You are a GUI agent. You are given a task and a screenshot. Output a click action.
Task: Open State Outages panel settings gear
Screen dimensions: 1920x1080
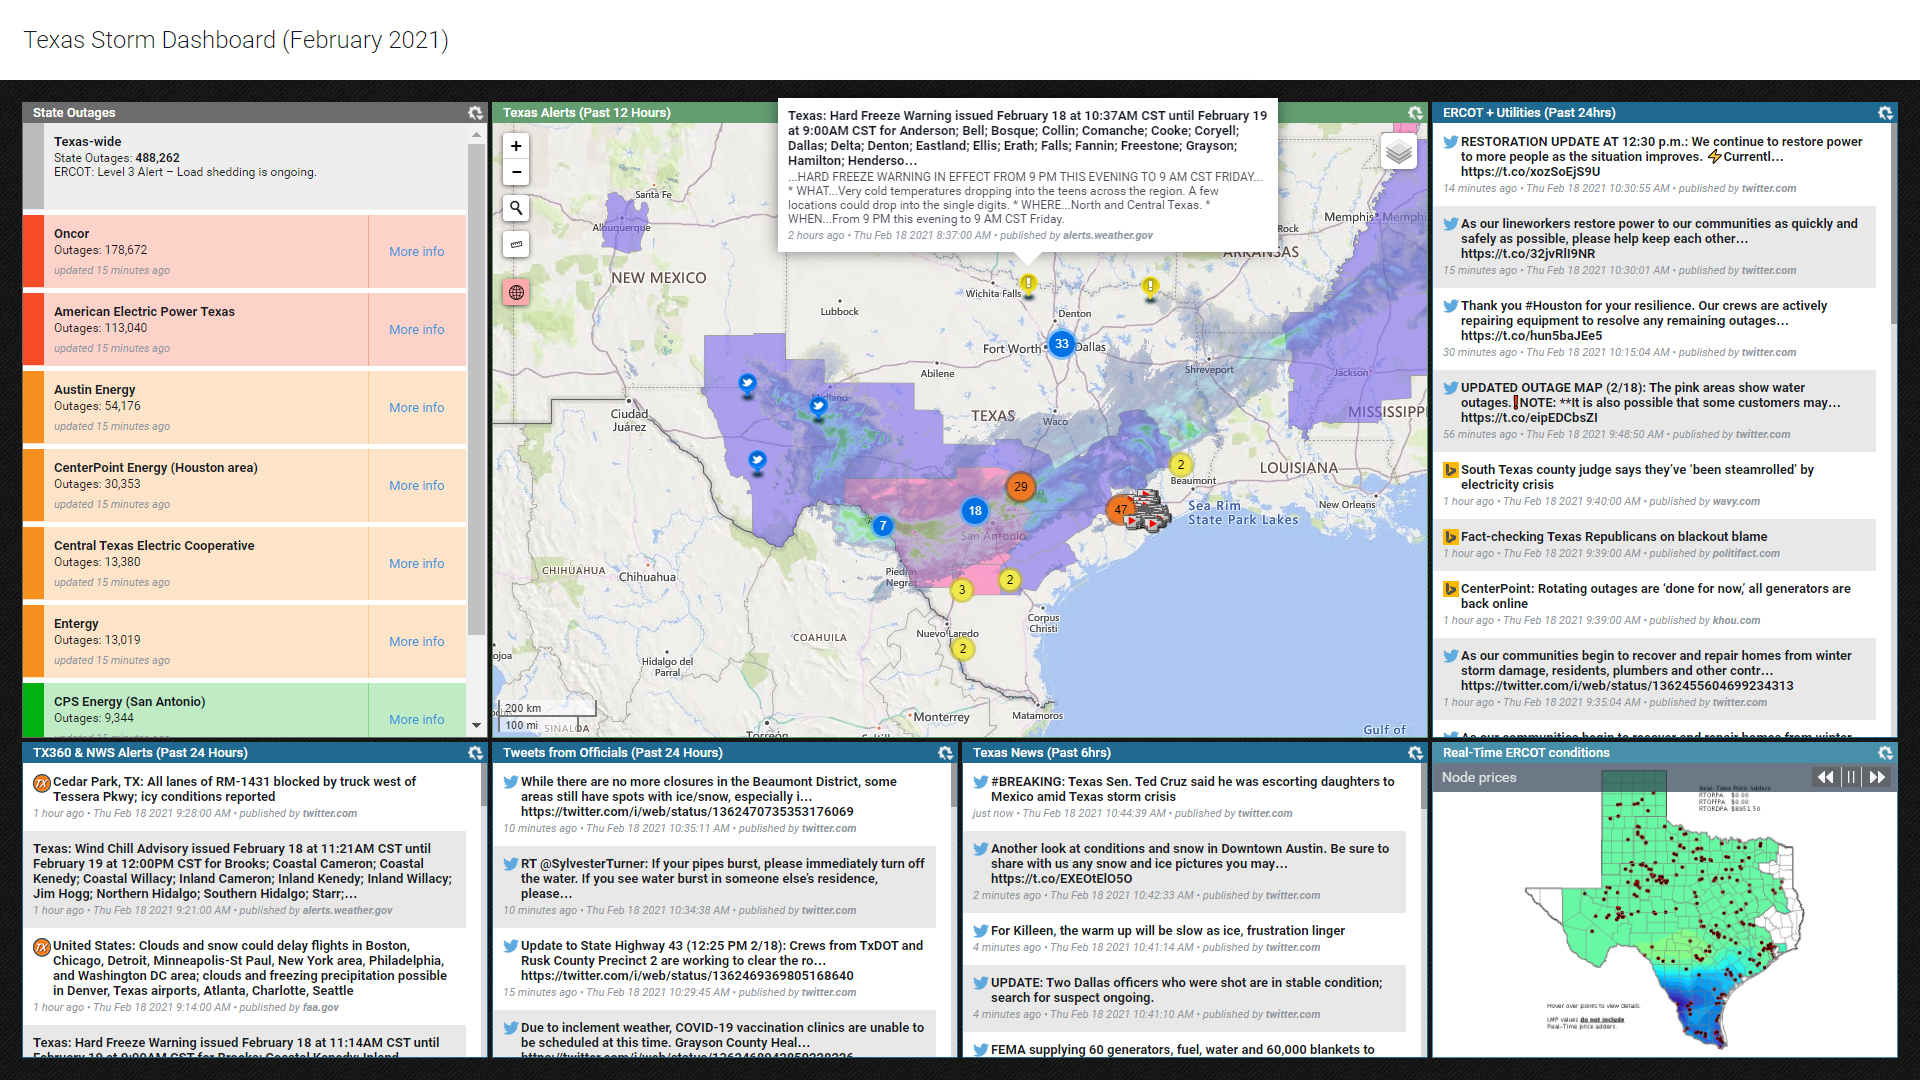(x=475, y=113)
